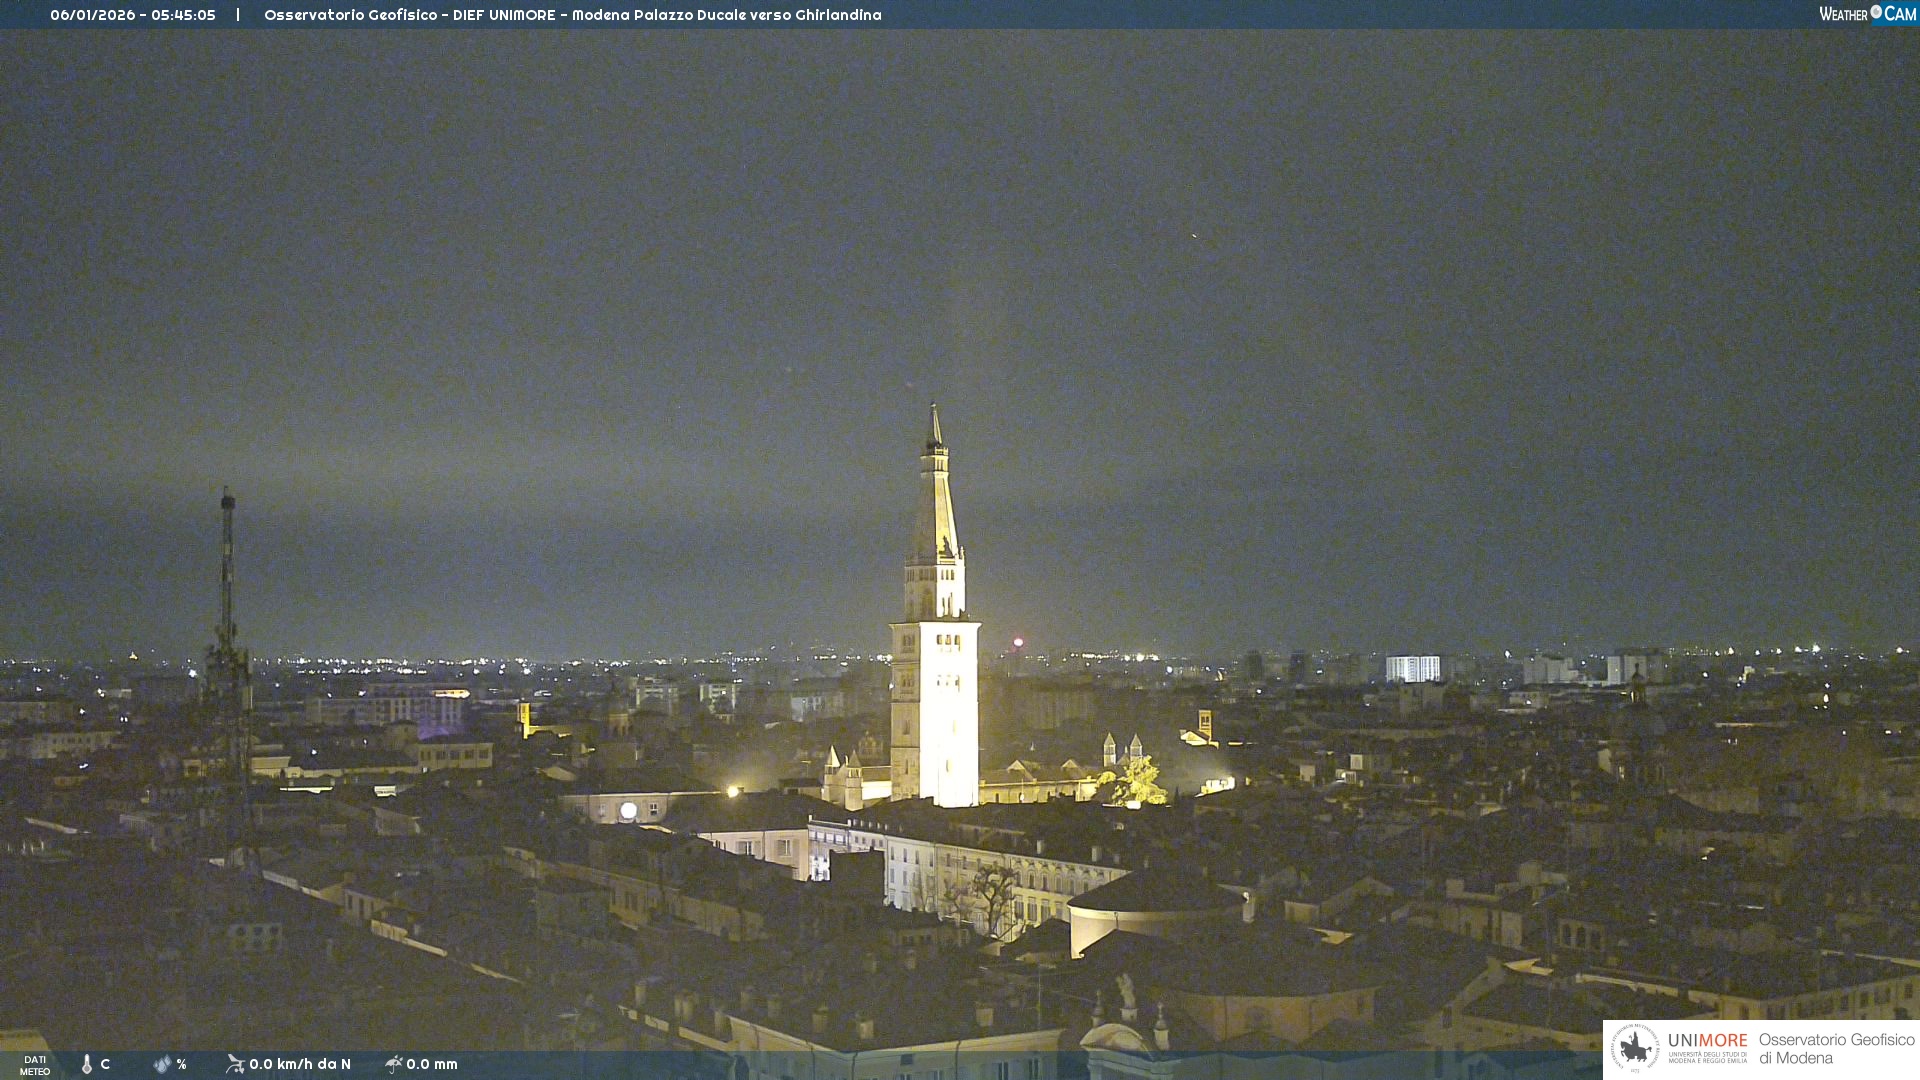Click the humidity % unit text
This screenshot has width=1920, height=1080.
pos(181,1064)
